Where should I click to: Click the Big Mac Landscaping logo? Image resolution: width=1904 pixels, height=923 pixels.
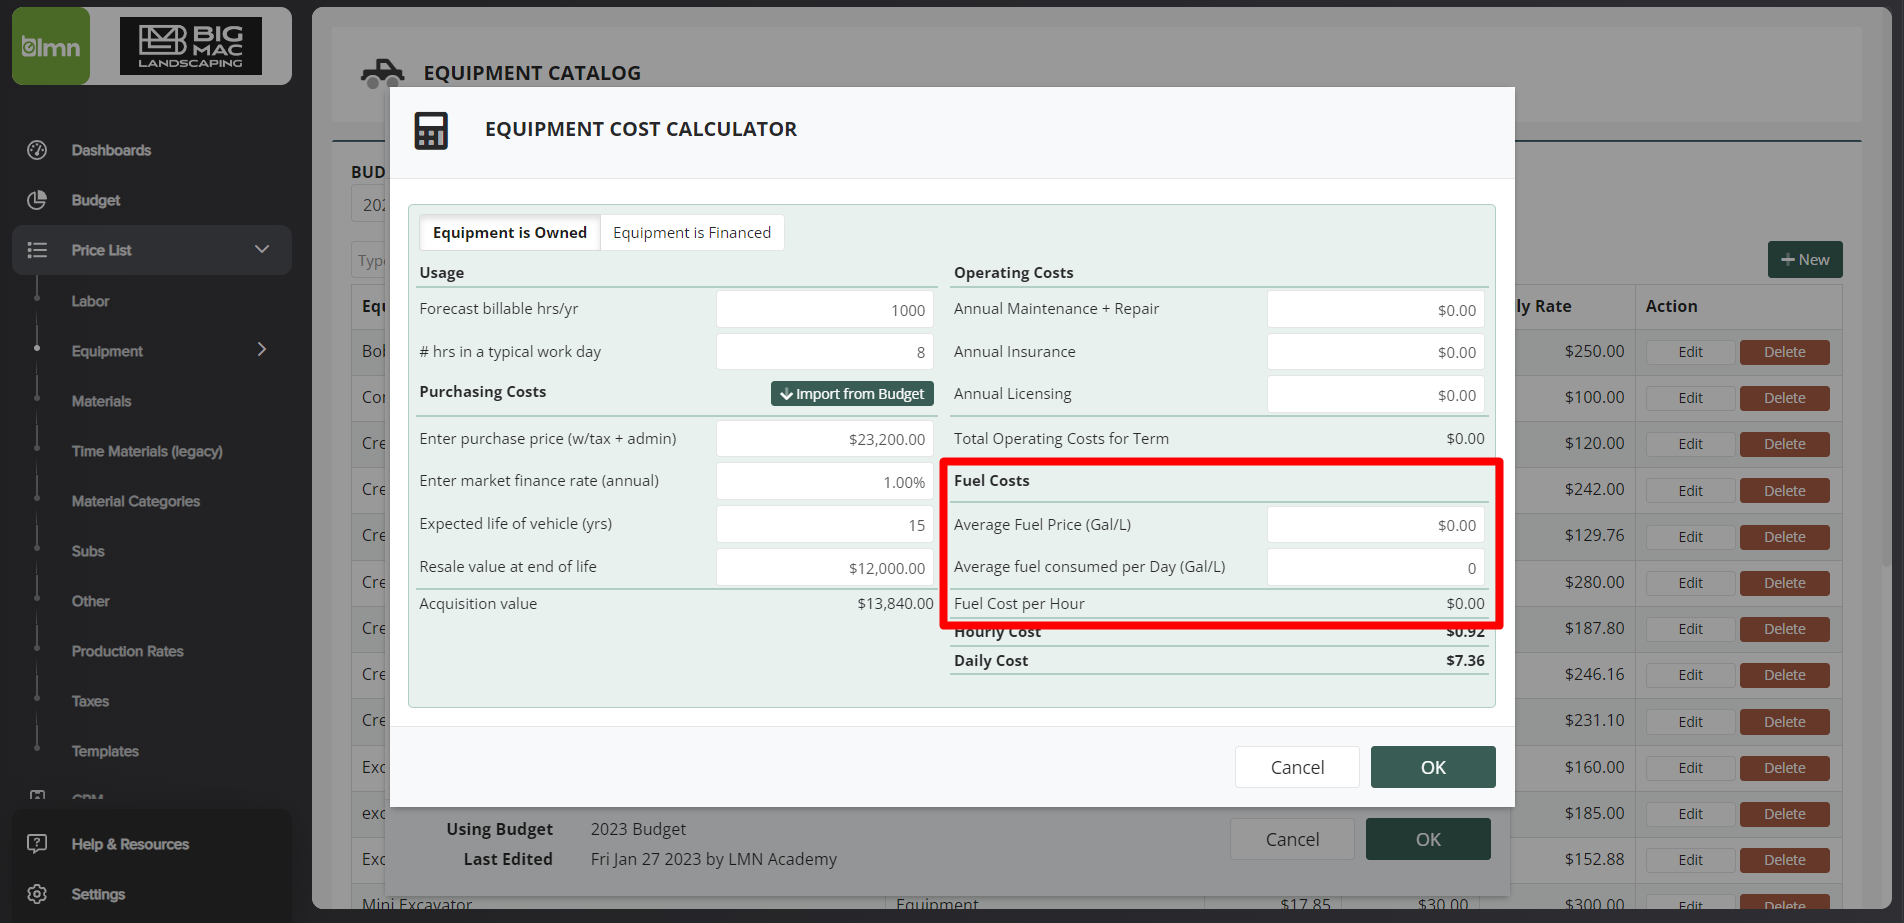point(191,46)
